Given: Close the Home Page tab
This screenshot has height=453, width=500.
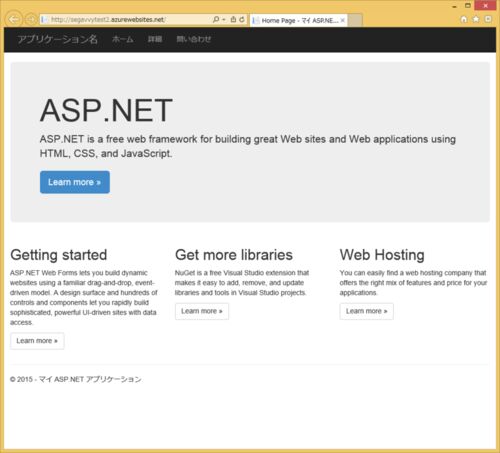Looking at the screenshot, I should tap(343, 20).
